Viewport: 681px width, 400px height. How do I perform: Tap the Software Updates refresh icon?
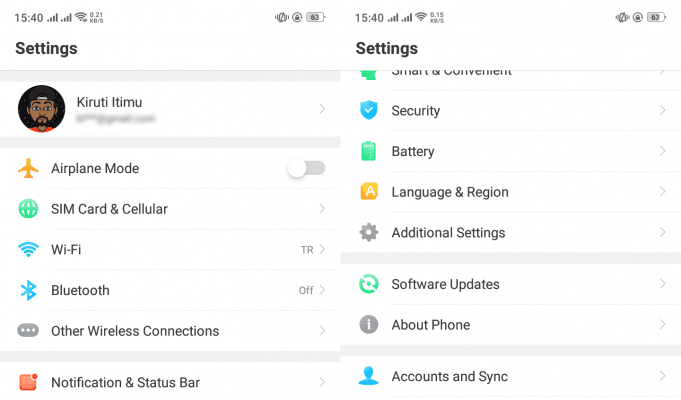(369, 284)
